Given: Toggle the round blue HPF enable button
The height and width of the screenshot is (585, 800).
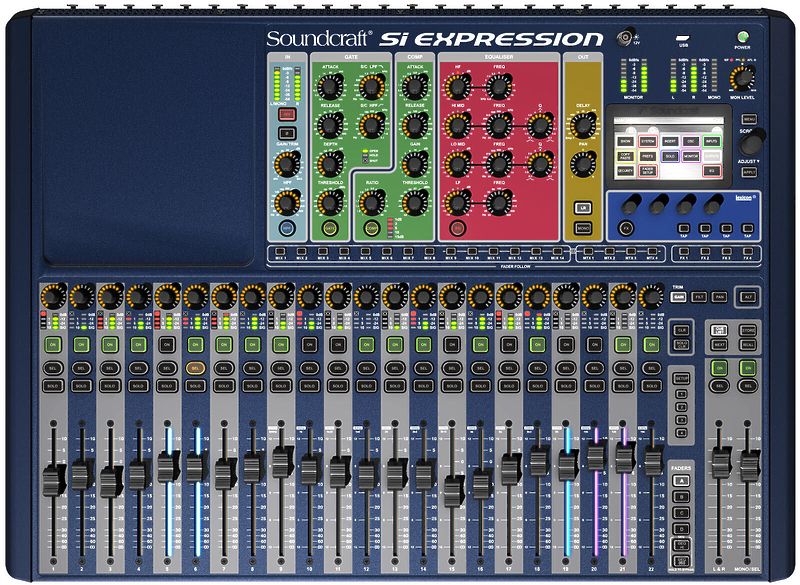Looking at the screenshot, I should click(287, 228).
